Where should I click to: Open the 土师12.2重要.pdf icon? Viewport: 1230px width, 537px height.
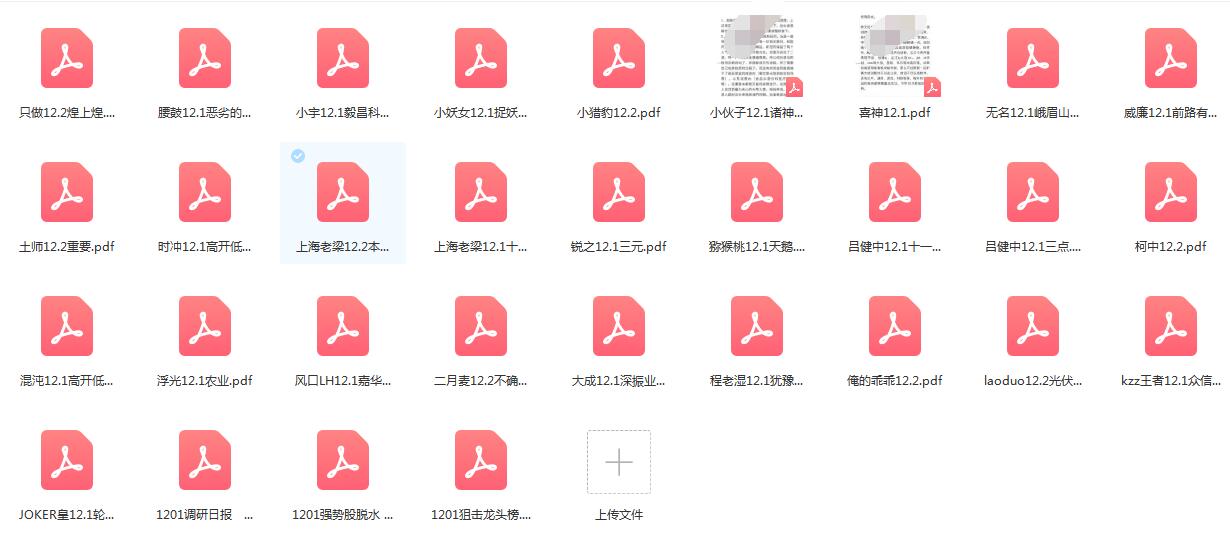(67, 192)
